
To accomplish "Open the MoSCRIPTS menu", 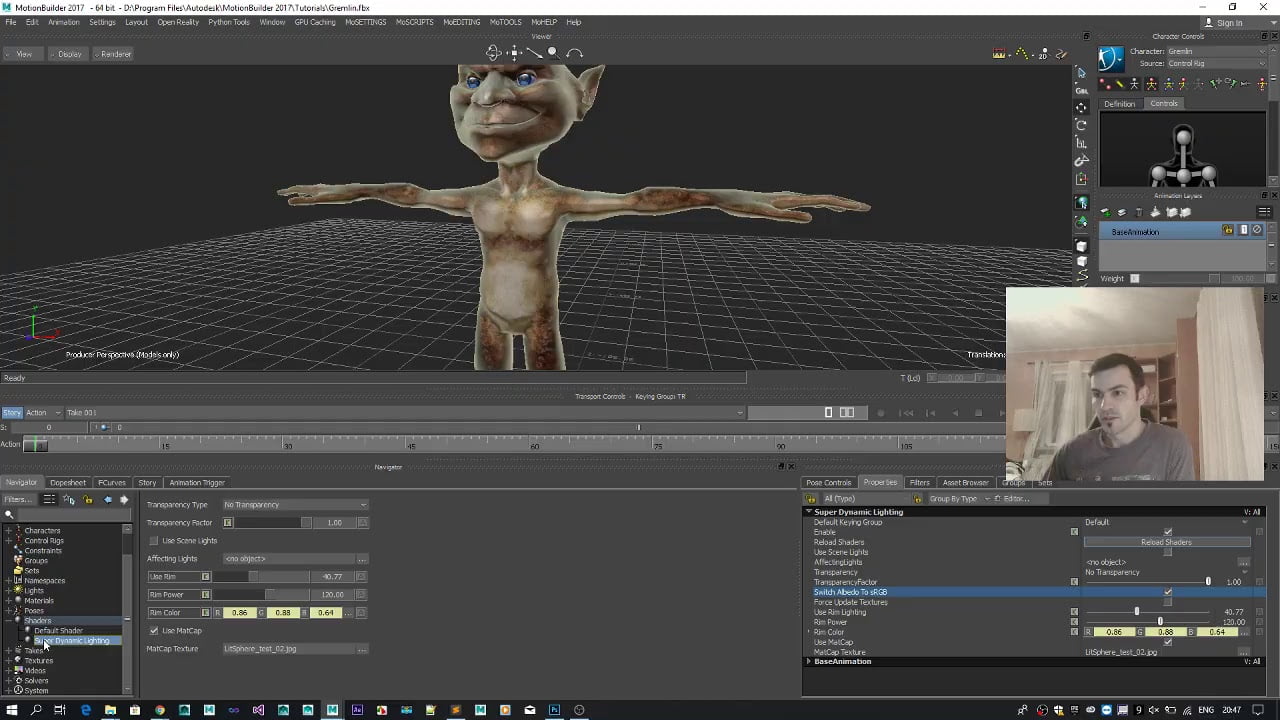I will coord(414,22).
